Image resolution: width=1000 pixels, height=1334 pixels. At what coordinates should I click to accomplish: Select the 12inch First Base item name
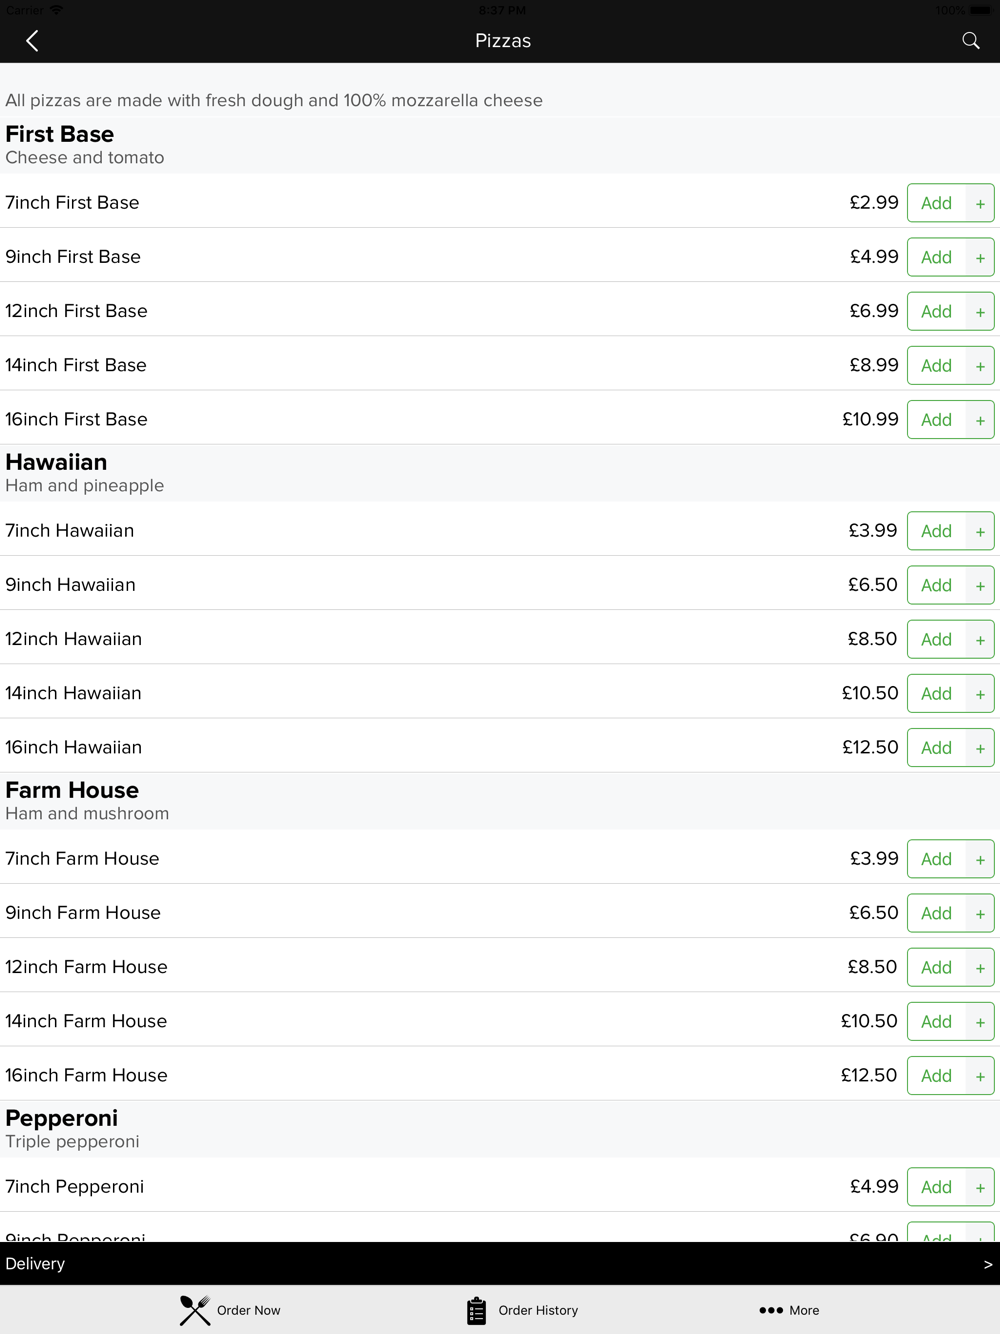click(76, 311)
